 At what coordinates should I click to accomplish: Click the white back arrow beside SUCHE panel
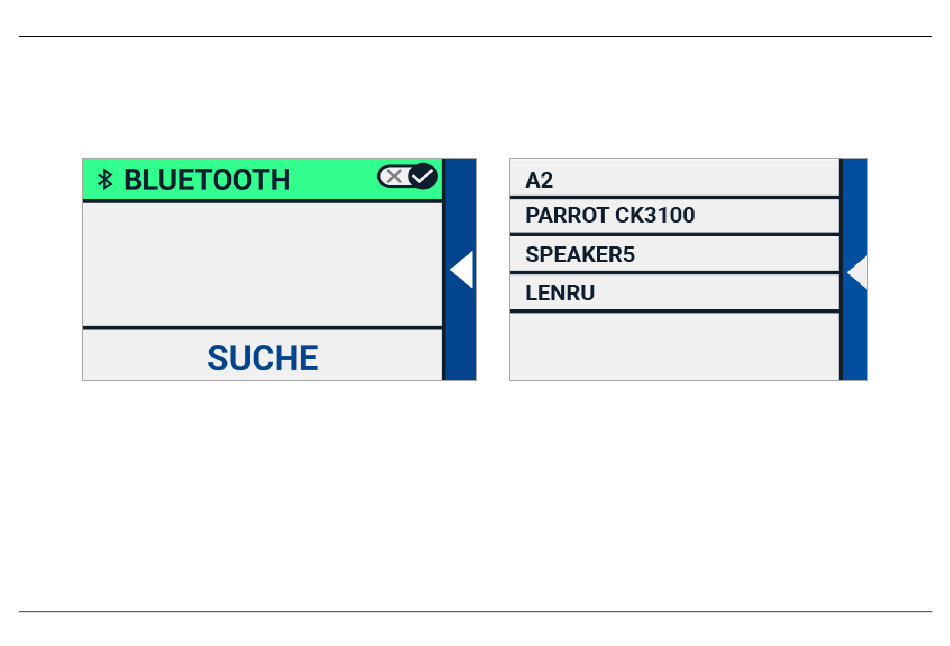462,270
